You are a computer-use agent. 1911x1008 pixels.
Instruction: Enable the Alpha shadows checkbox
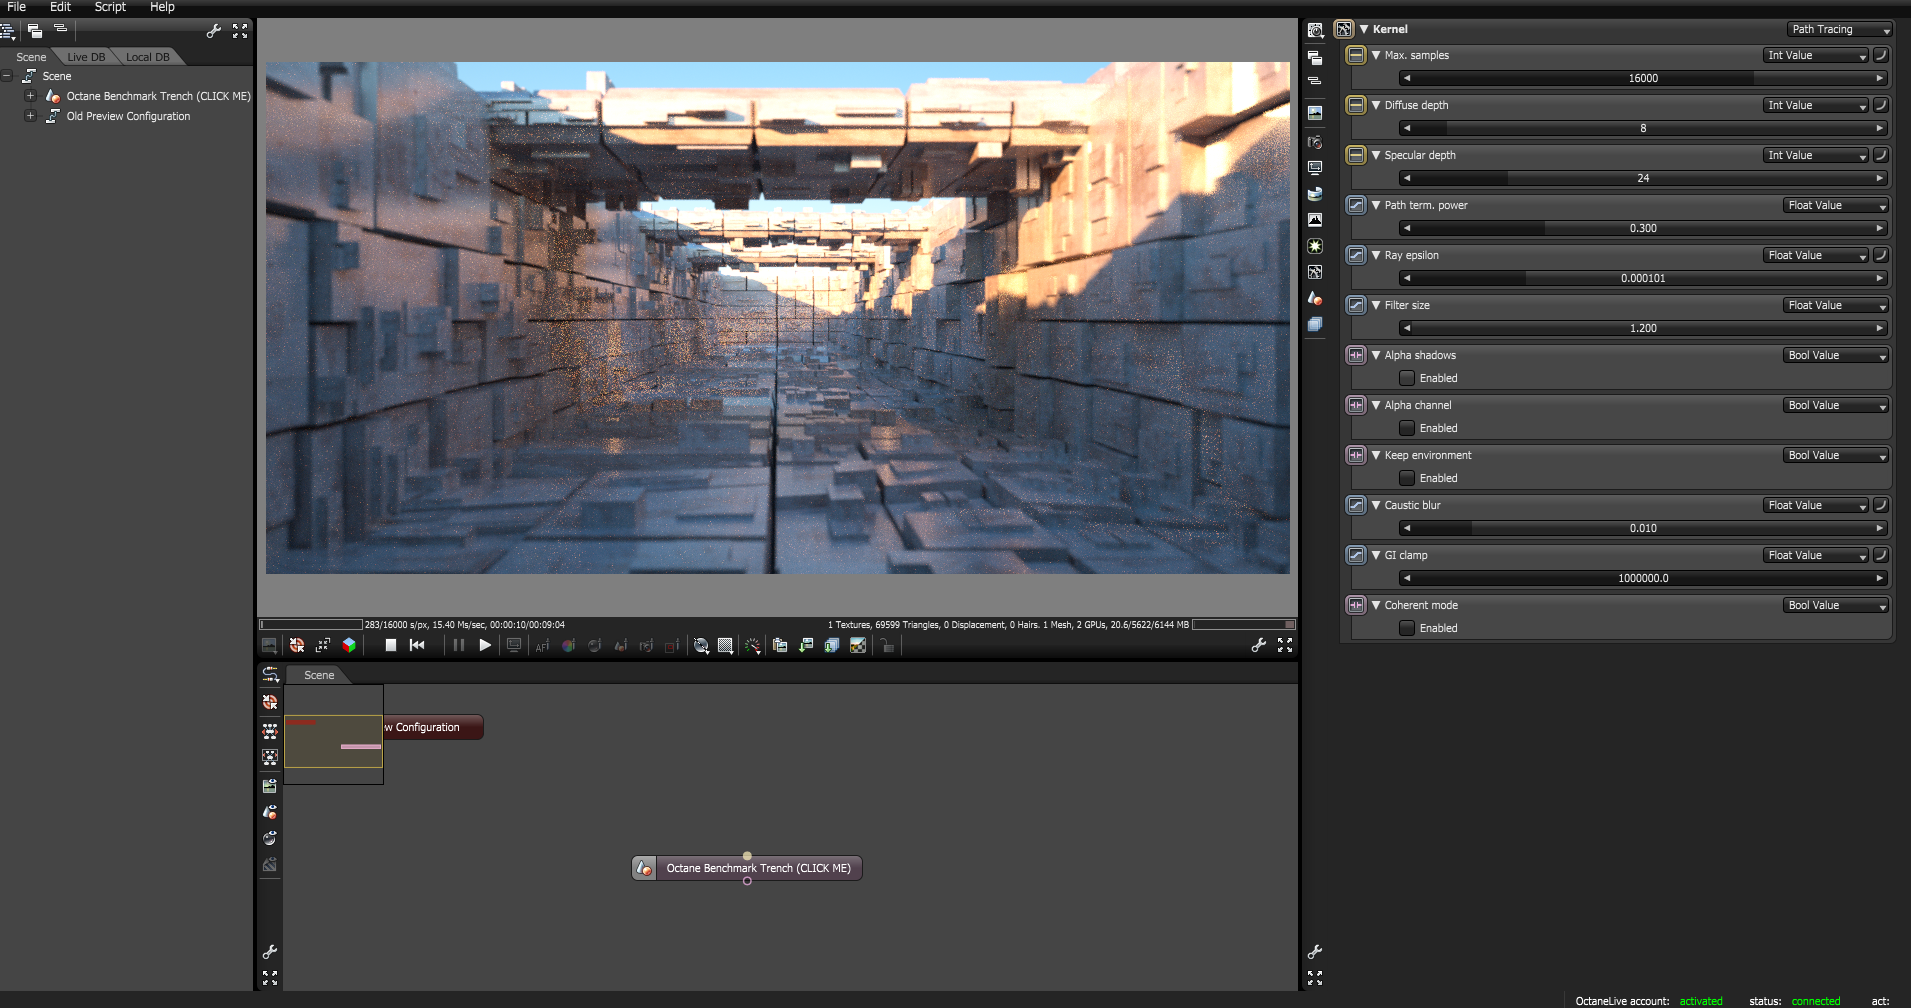[x=1407, y=378]
